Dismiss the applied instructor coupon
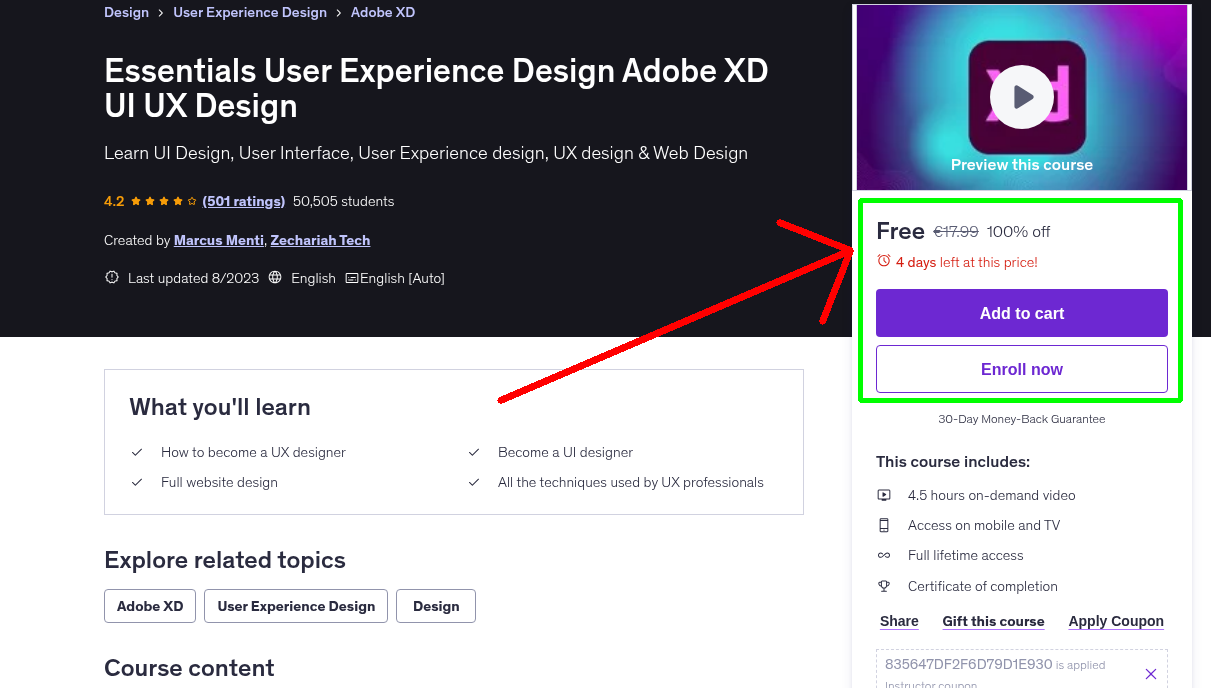This screenshot has width=1211, height=688. coord(1150,673)
